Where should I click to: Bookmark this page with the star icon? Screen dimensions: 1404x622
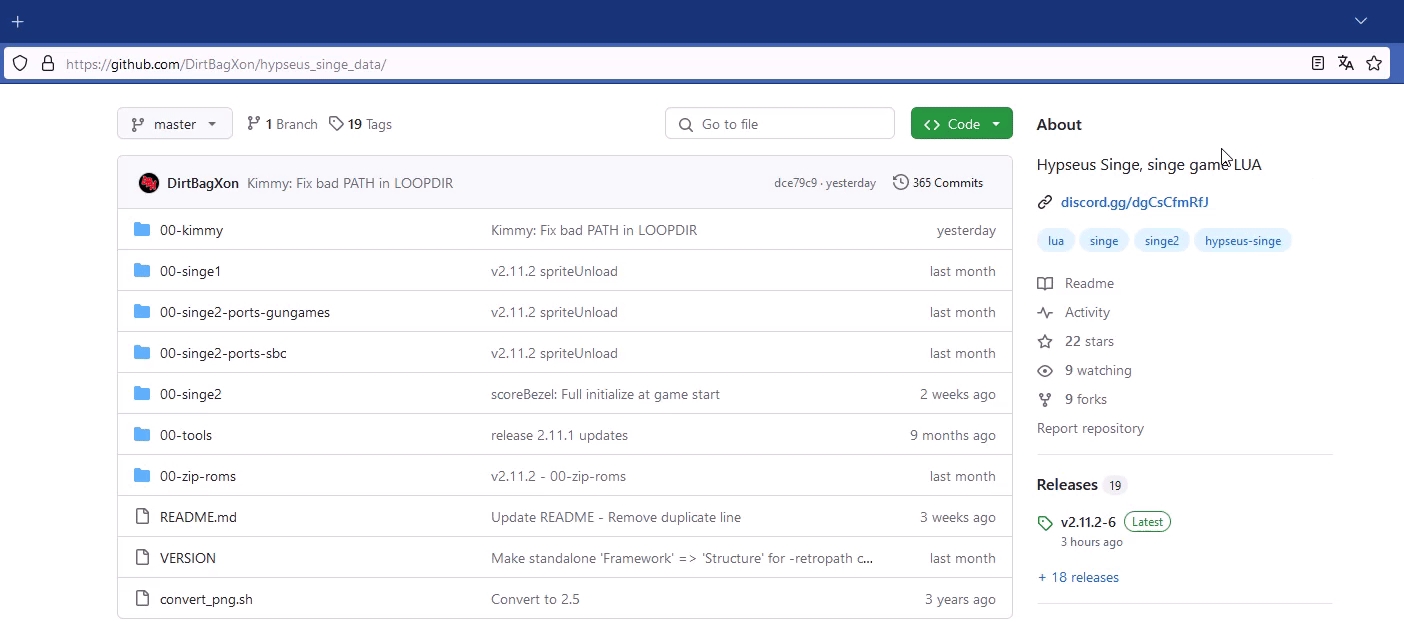[1374, 64]
